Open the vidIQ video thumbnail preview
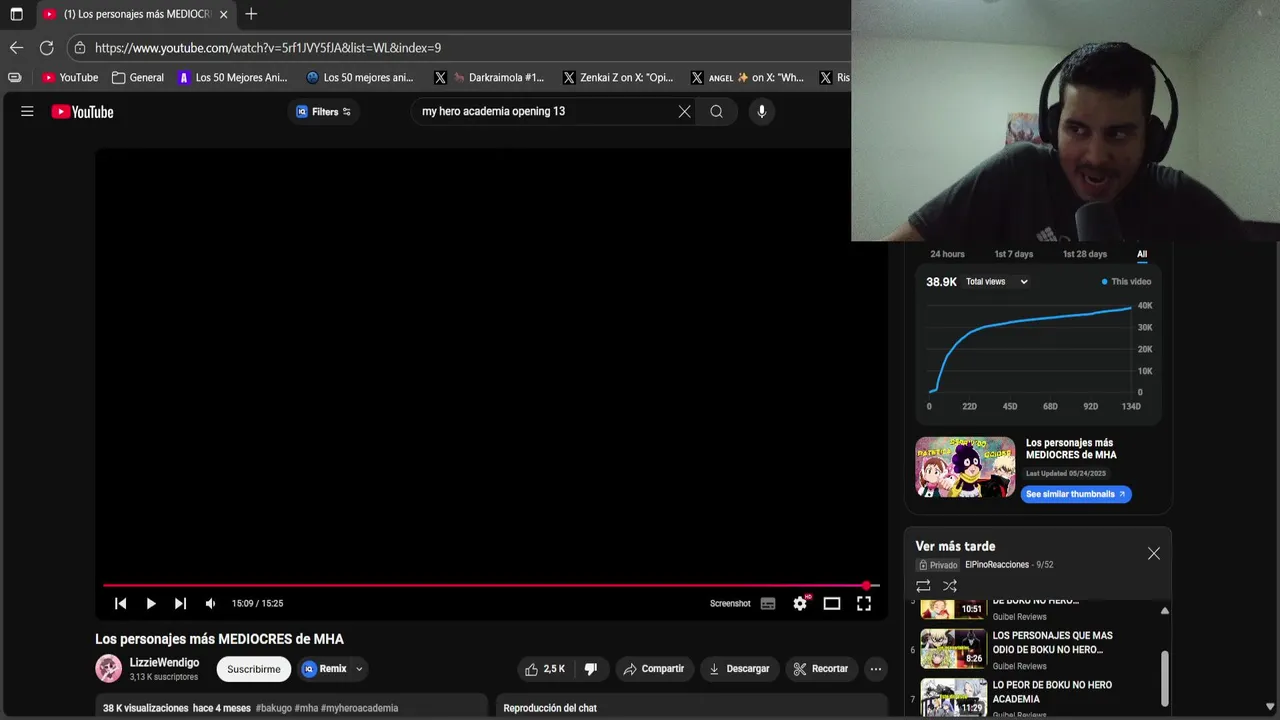Viewport: 1280px width, 720px height. pyautogui.click(x=965, y=467)
